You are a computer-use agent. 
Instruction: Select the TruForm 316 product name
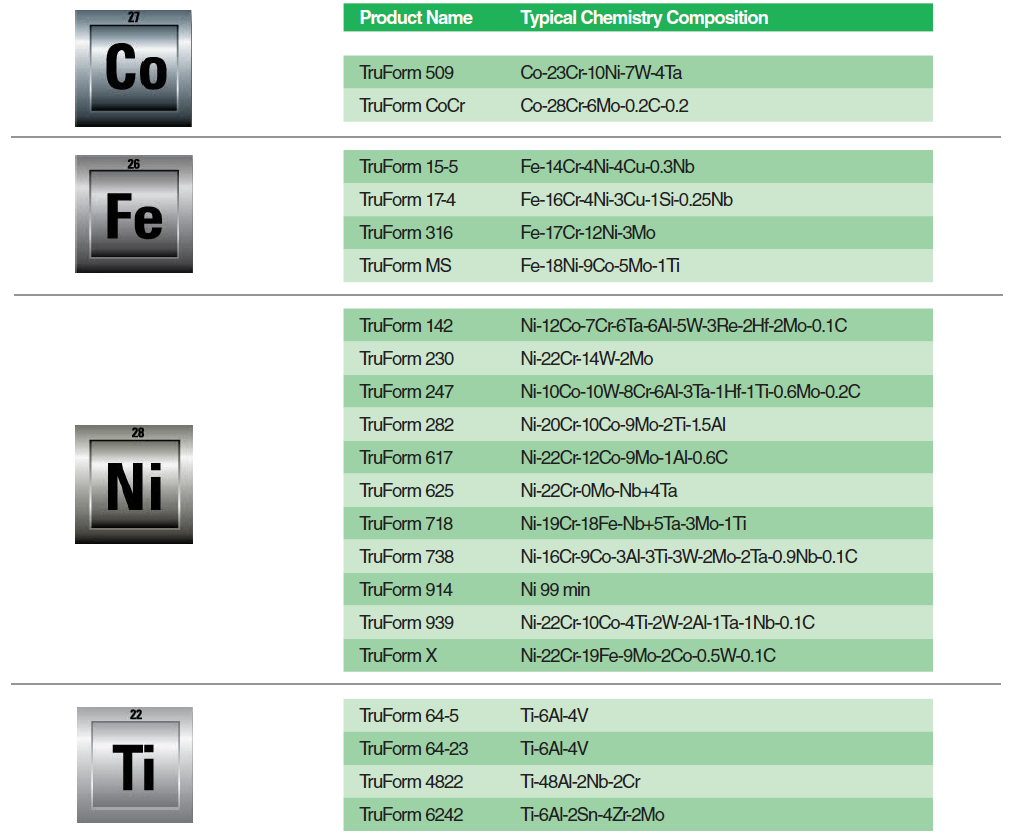pyautogui.click(x=406, y=233)
